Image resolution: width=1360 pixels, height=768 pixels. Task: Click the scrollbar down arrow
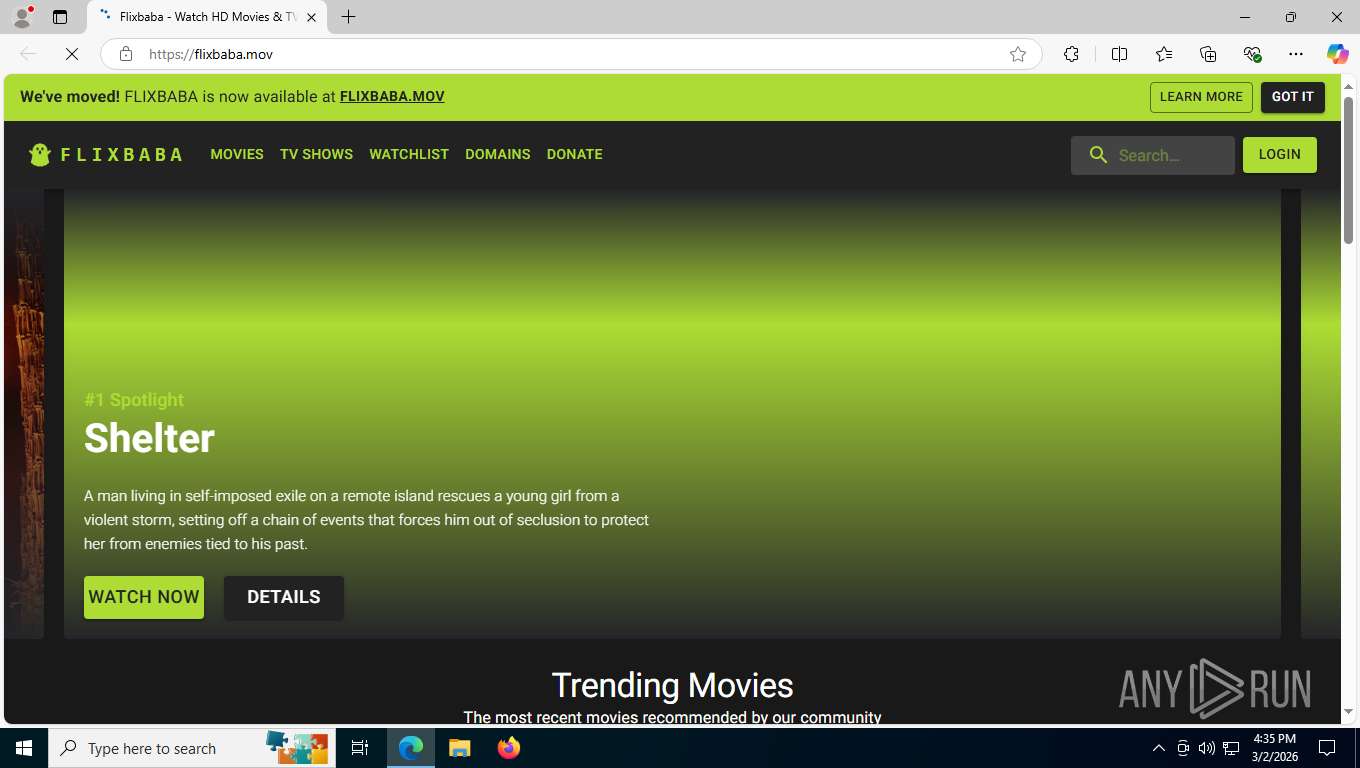[1348, 712]
